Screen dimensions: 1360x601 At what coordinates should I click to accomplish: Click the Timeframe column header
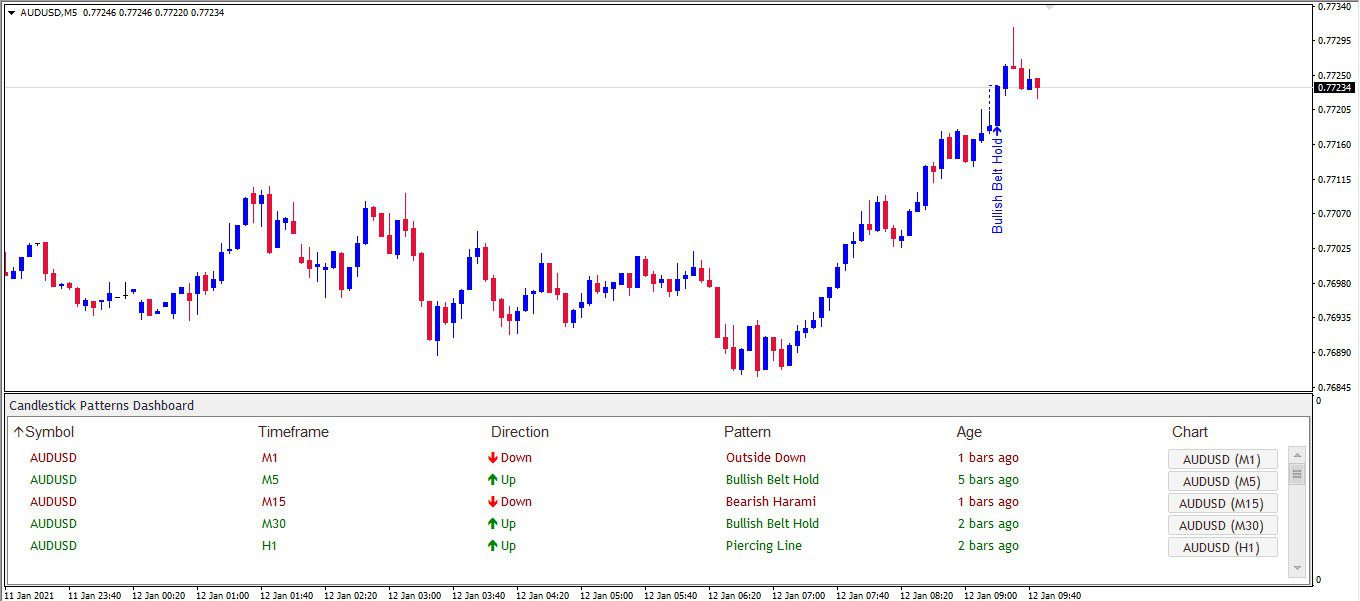tap(293, 432)
